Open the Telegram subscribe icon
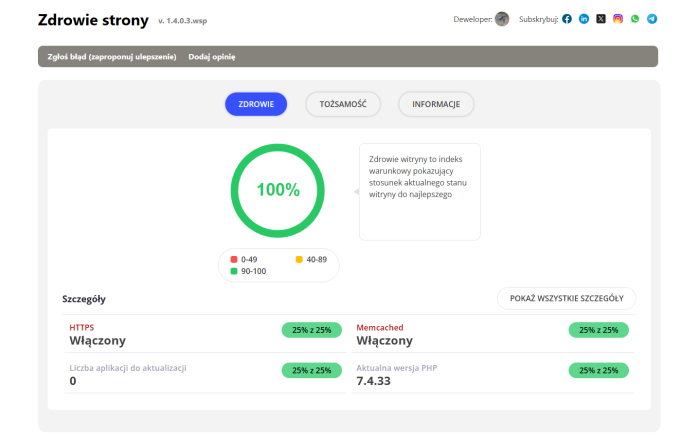Screen dimensions: 700x439 tap(652, 19)
